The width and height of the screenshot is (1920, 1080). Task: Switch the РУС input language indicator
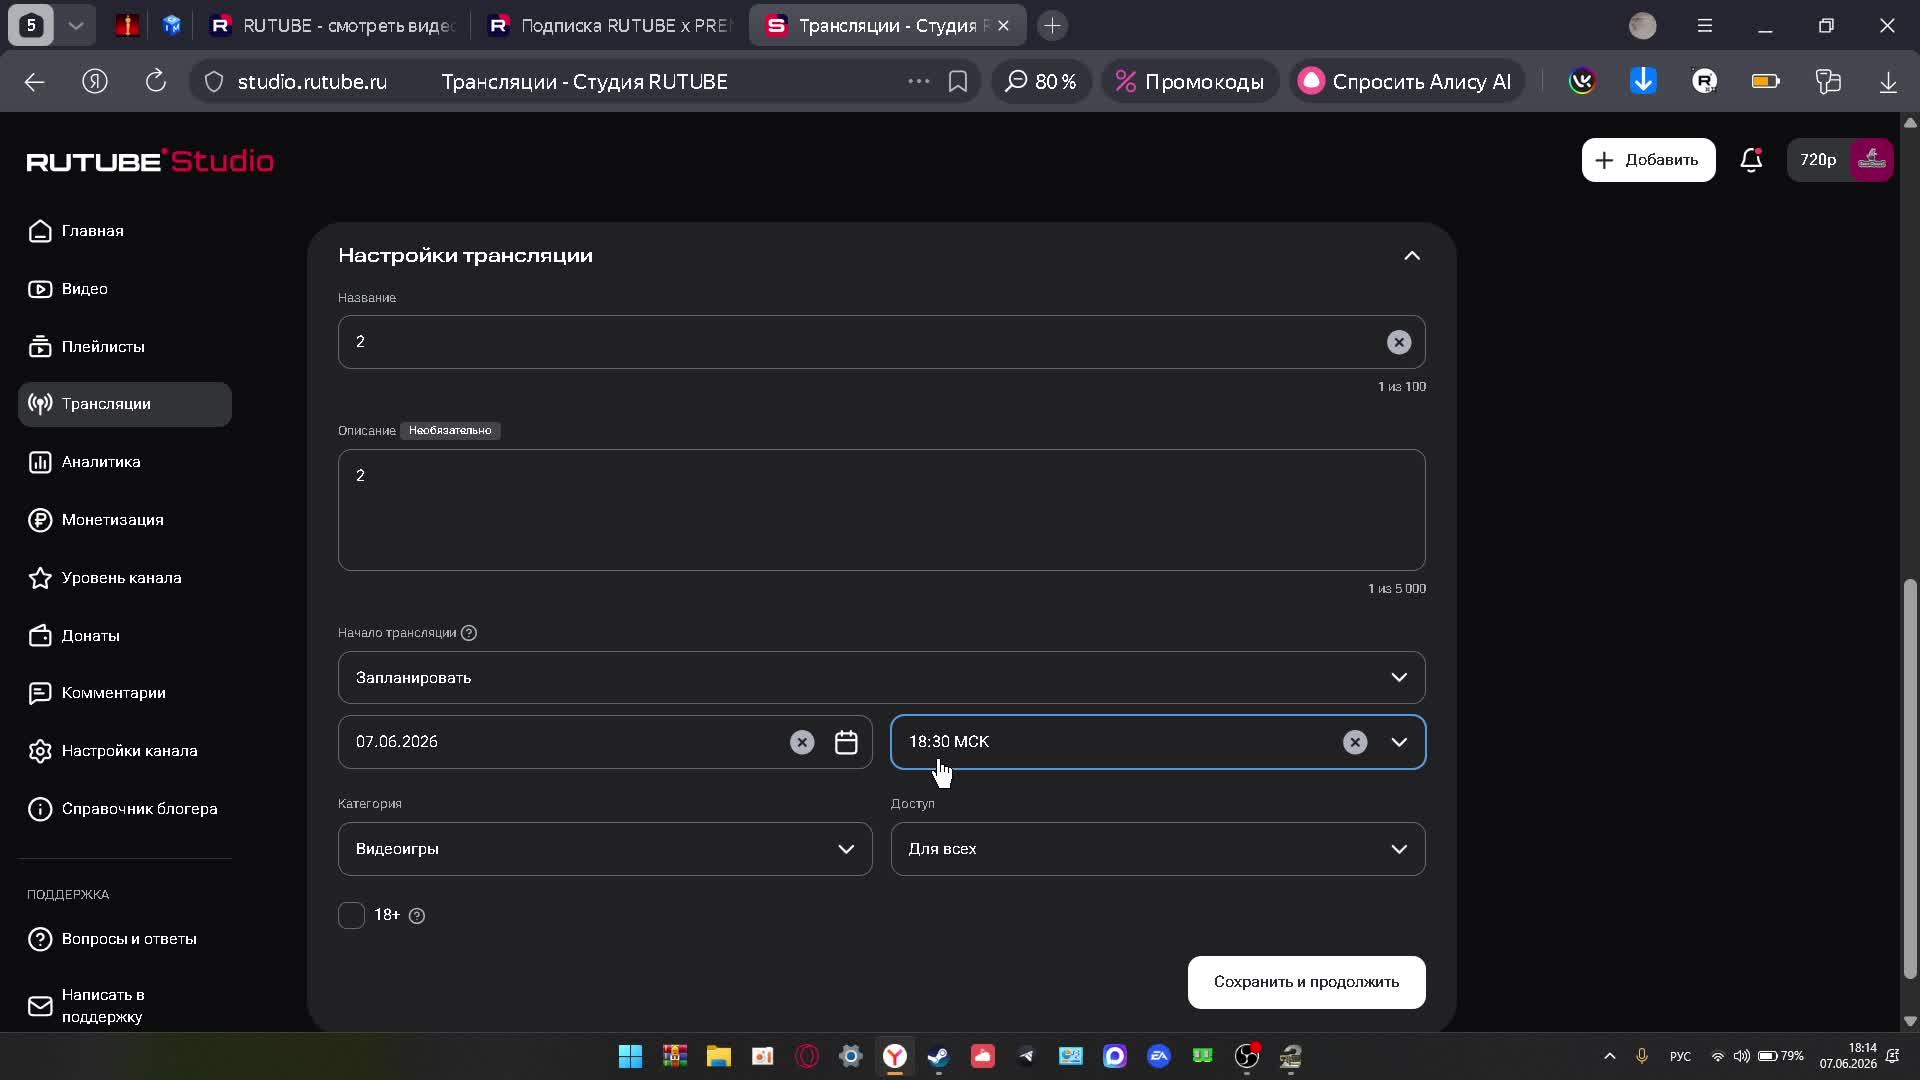pyautogui.click(x=1680, y=1056)
